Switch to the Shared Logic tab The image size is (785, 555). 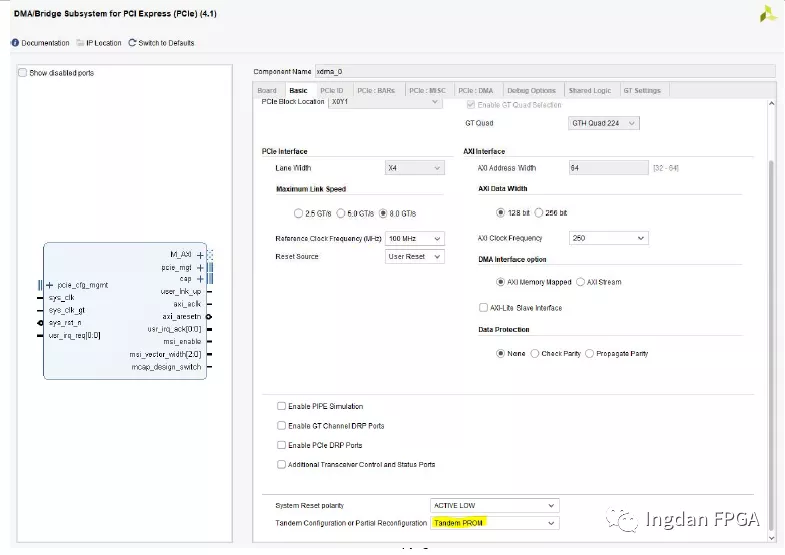point(590,91)
